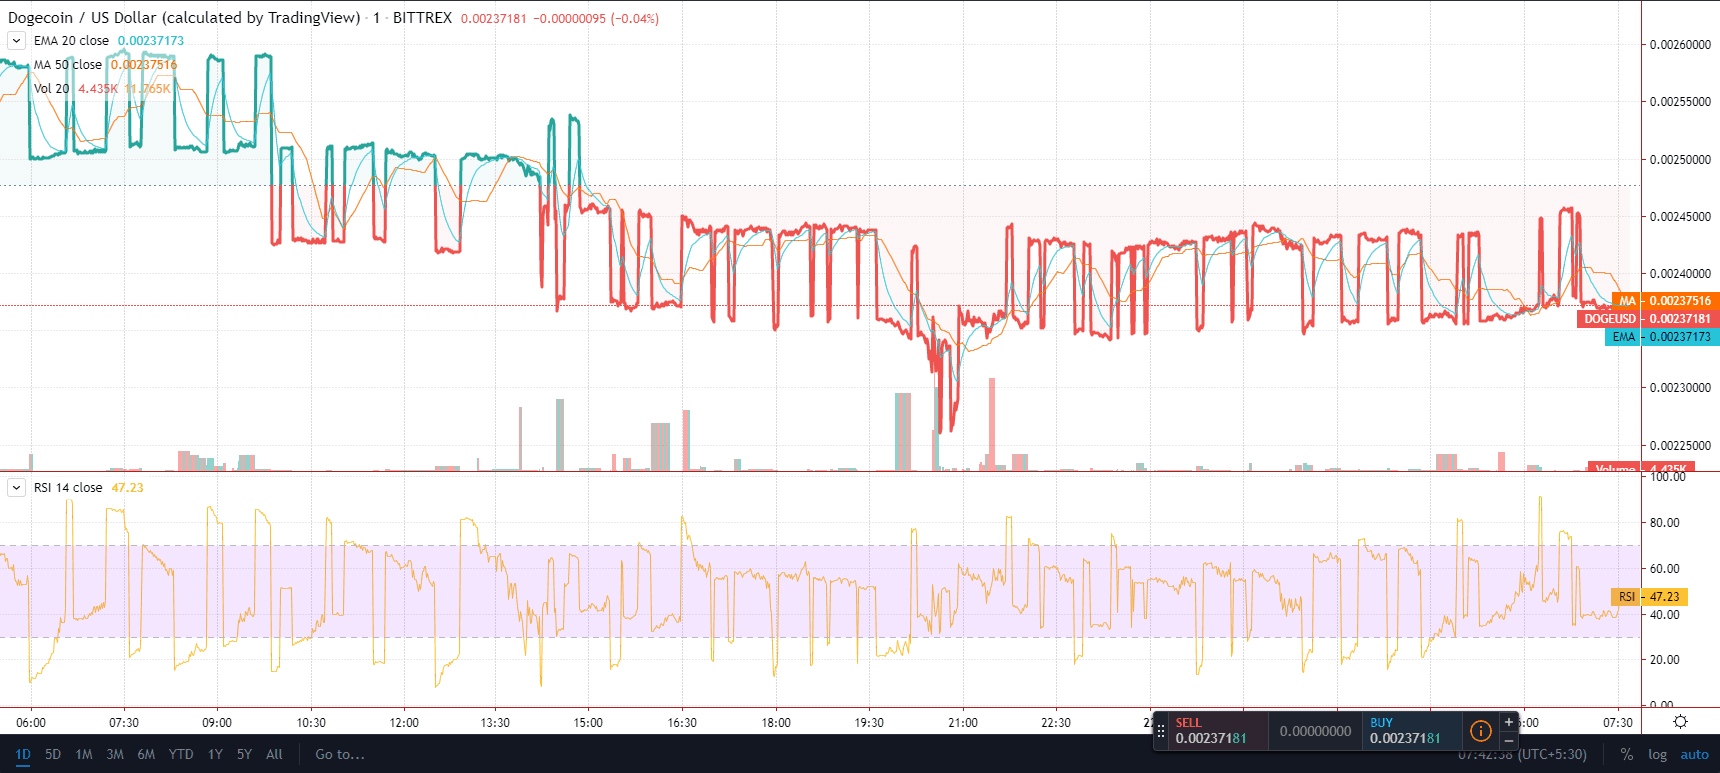Open timezone menu showing UTC+5:30
This screenshot has height=773, width=1720.
[x=1522, y=755]
